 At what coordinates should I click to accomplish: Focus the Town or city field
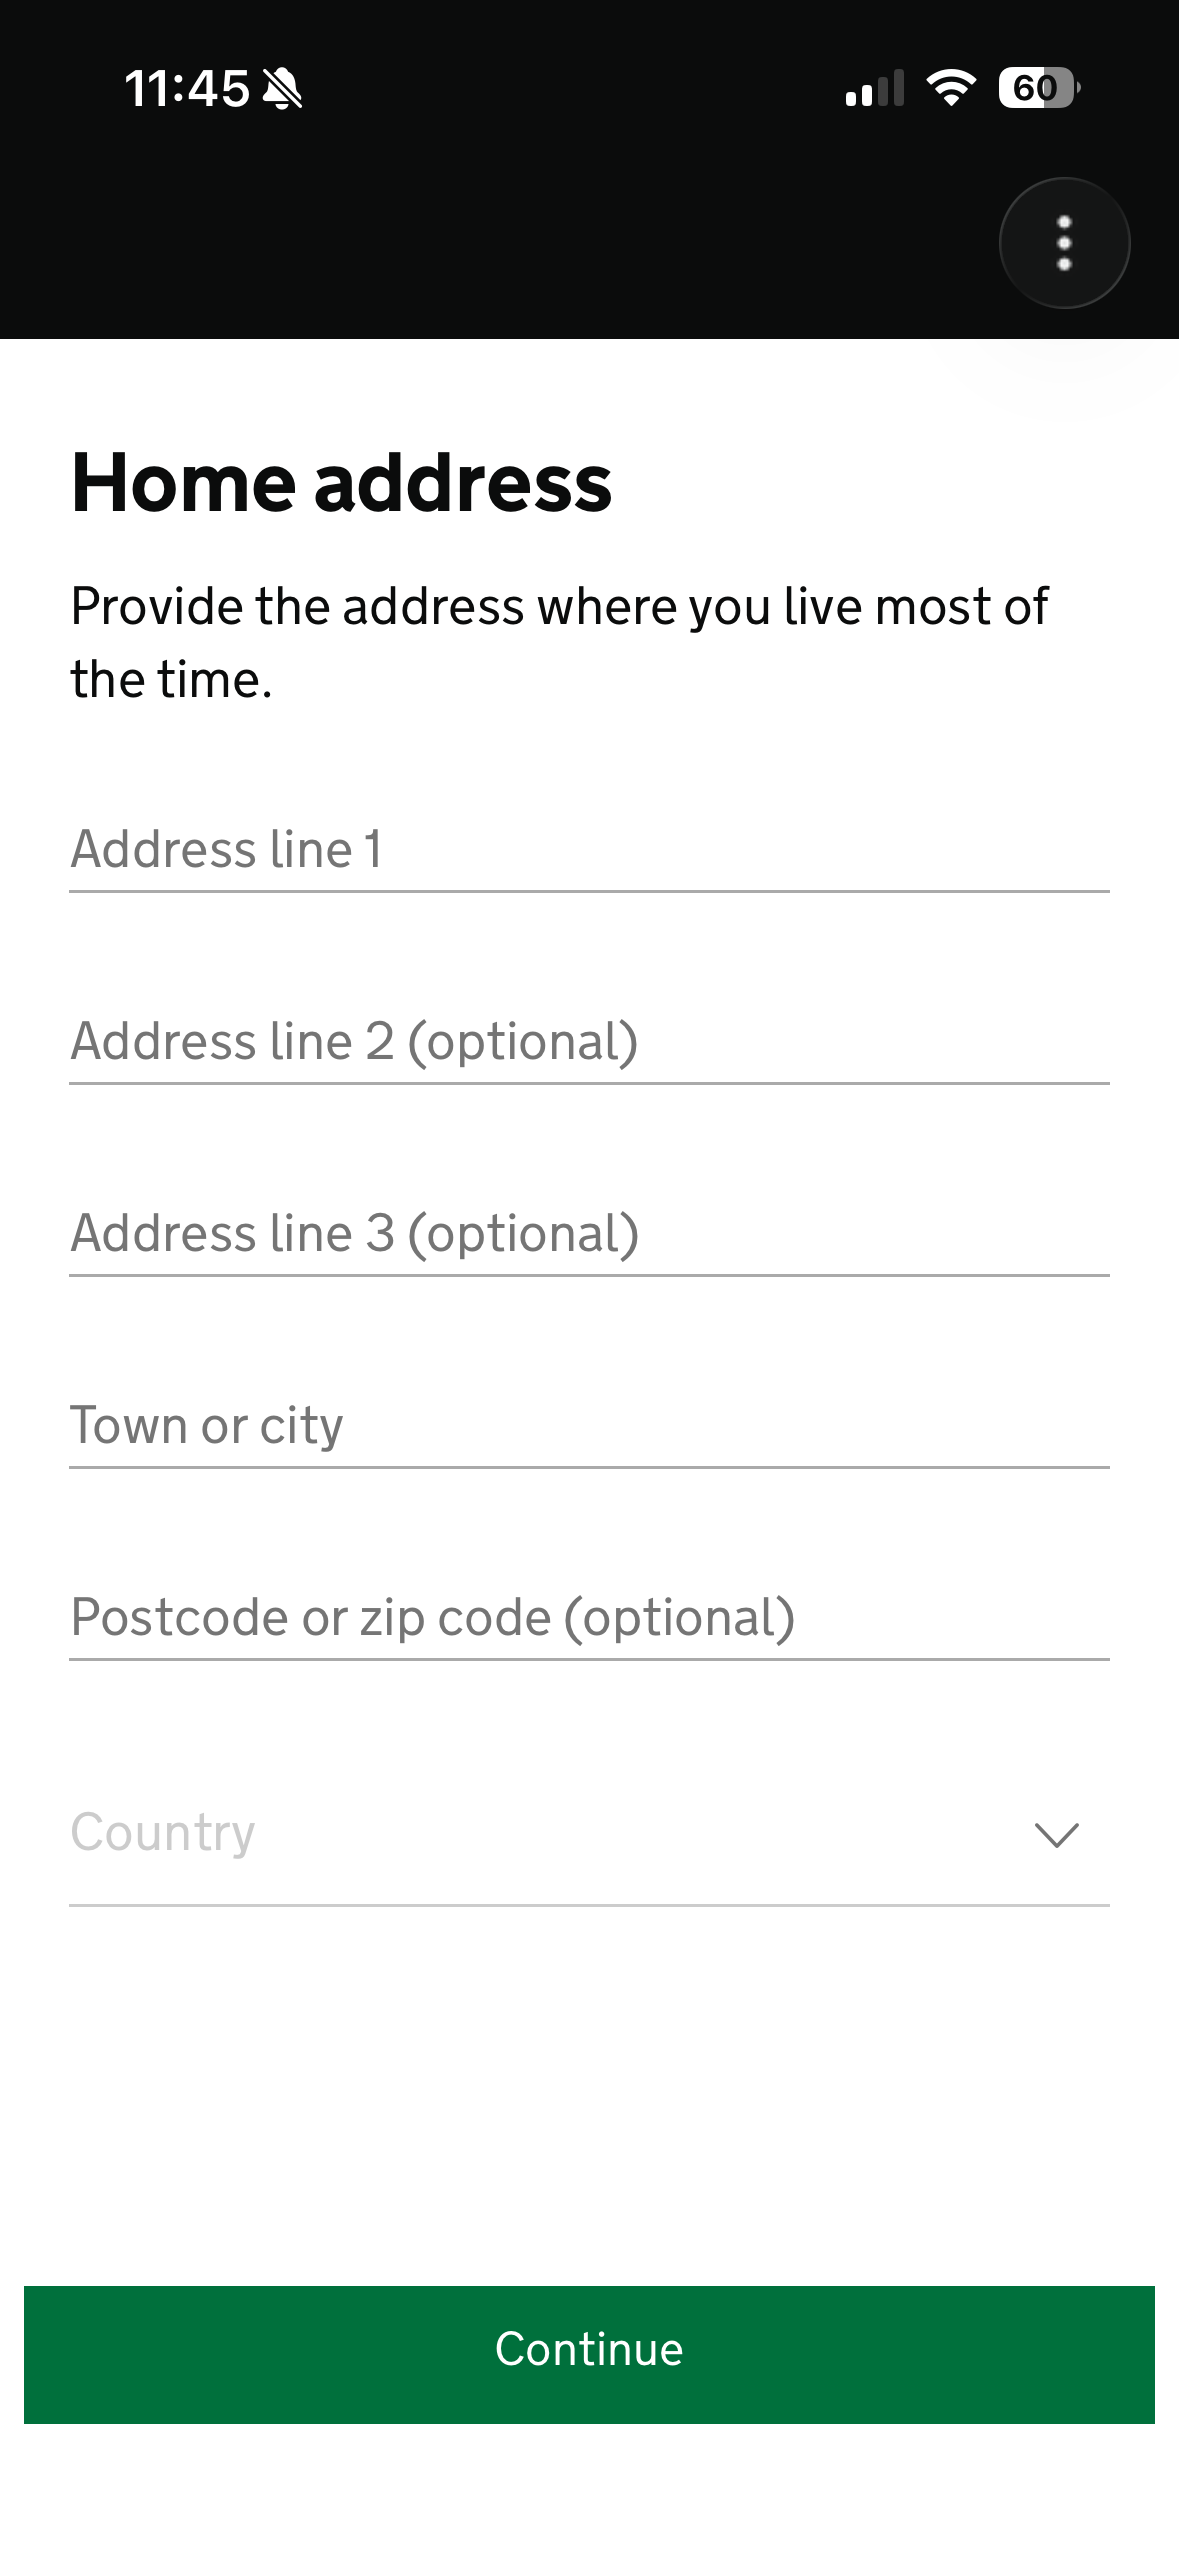(x=589, y=1426)
